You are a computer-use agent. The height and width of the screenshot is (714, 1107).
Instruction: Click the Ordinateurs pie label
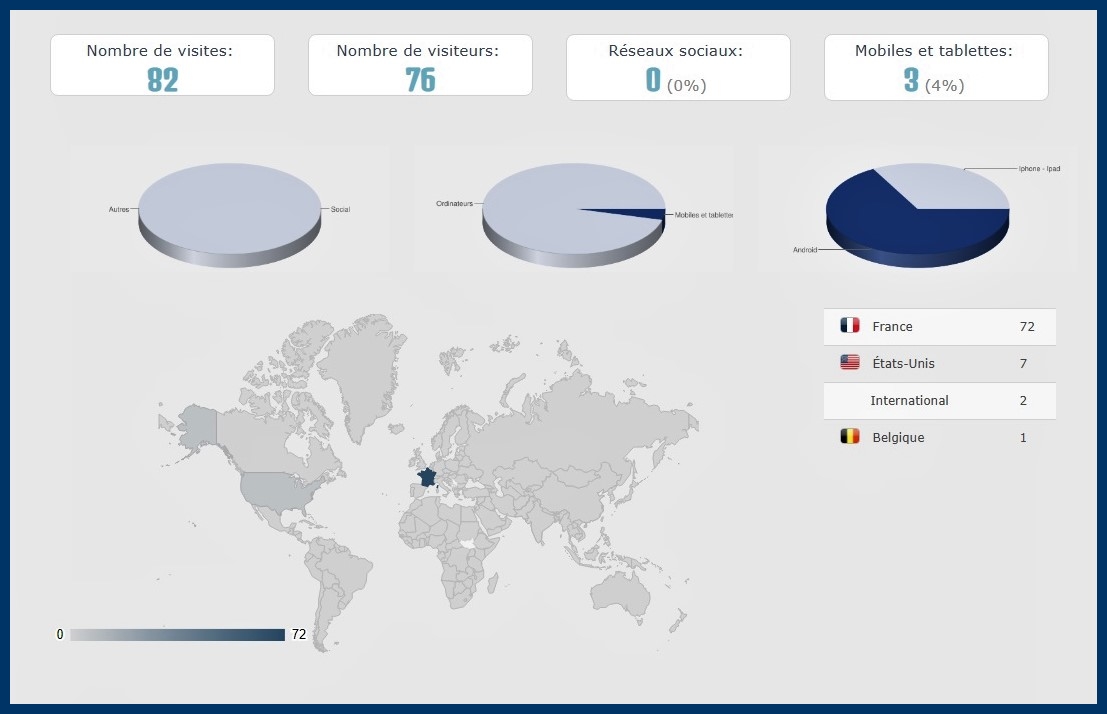point(454,203)
